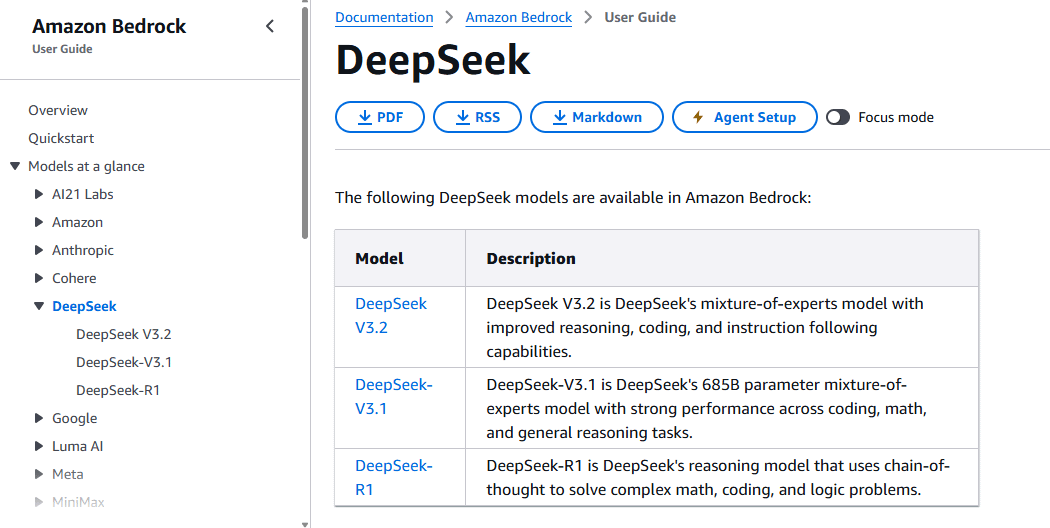Download the page as PDF

click(x=380, y=117)
